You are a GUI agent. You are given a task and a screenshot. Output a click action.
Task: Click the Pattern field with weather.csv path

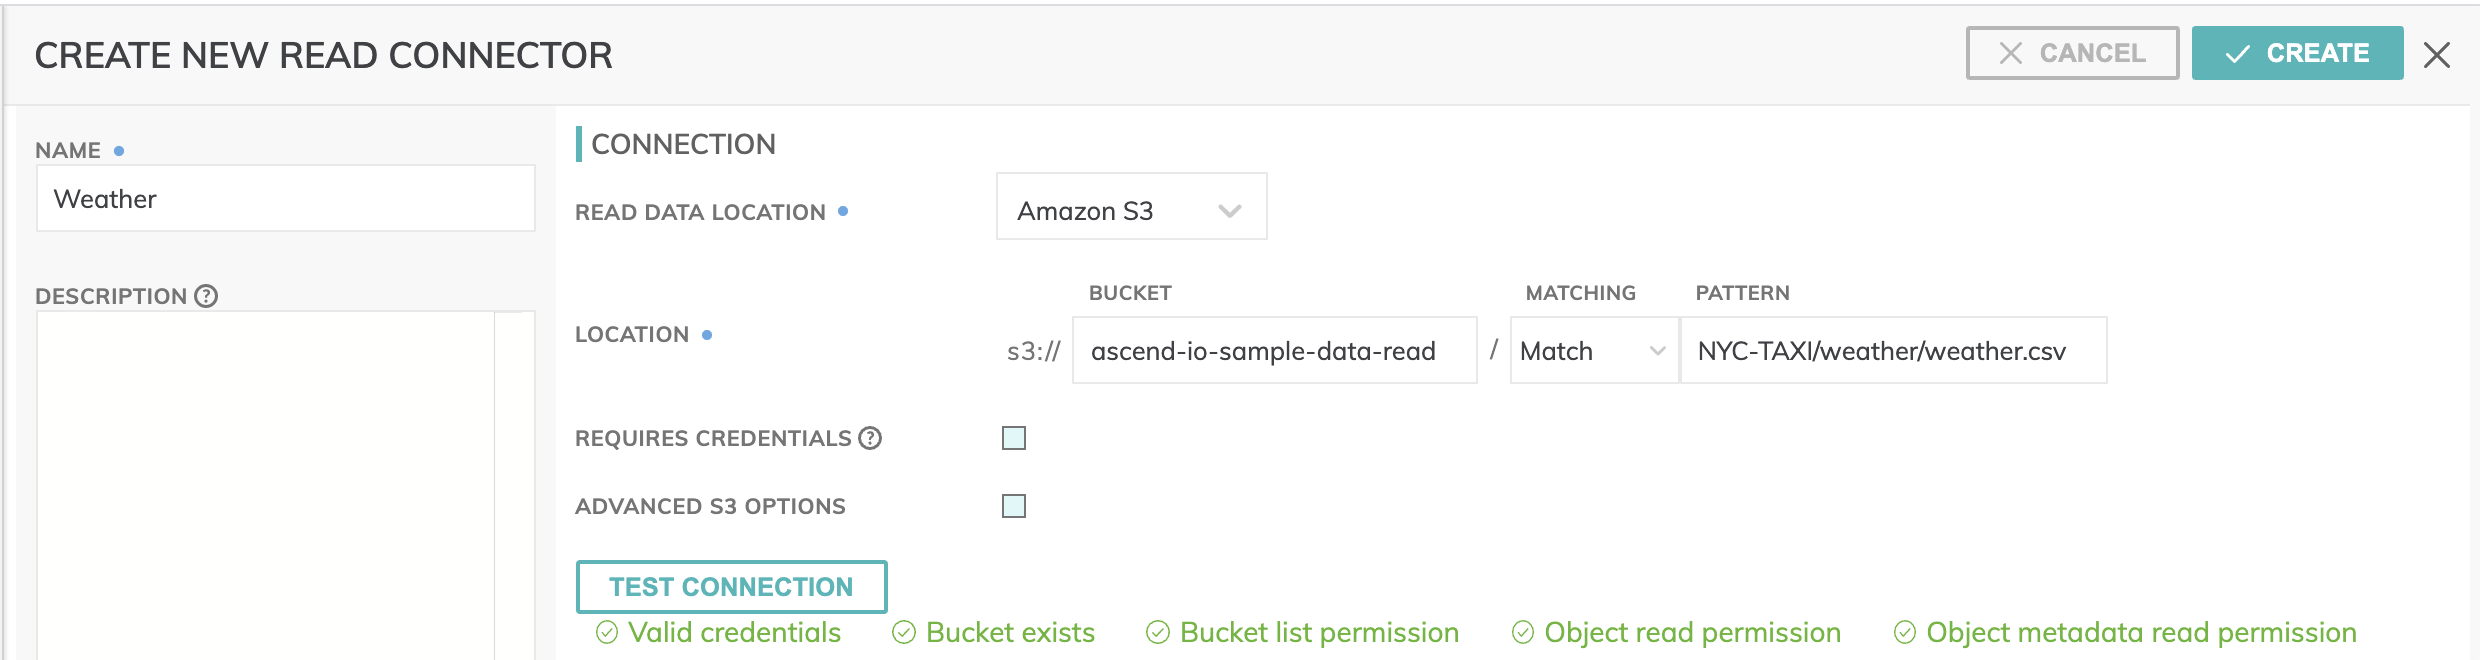1893,350
